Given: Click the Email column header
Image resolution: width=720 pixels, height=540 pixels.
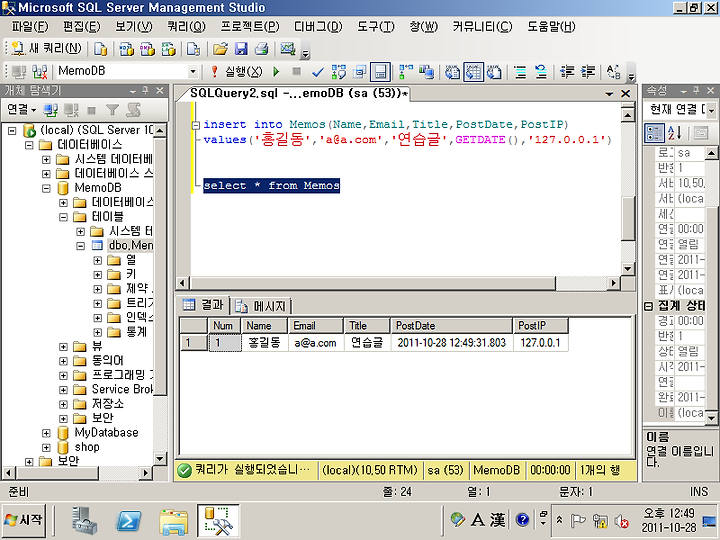Looking at the screenshot, I should click(x=315, y=326).
